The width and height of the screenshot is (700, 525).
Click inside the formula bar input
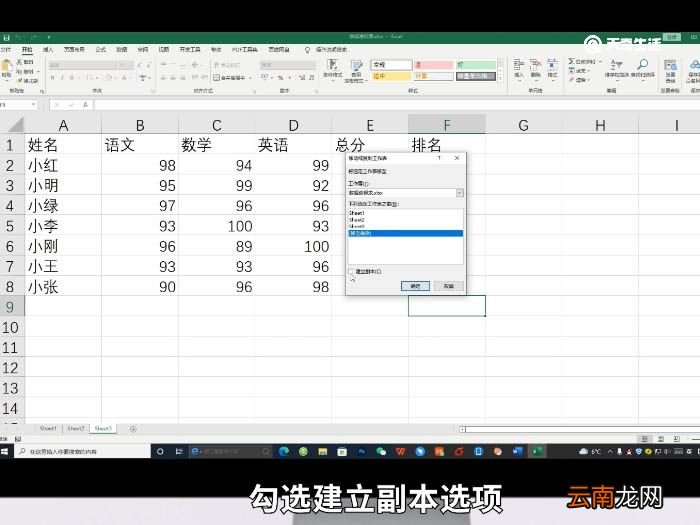pyautogui.click(x=396, y=105)
